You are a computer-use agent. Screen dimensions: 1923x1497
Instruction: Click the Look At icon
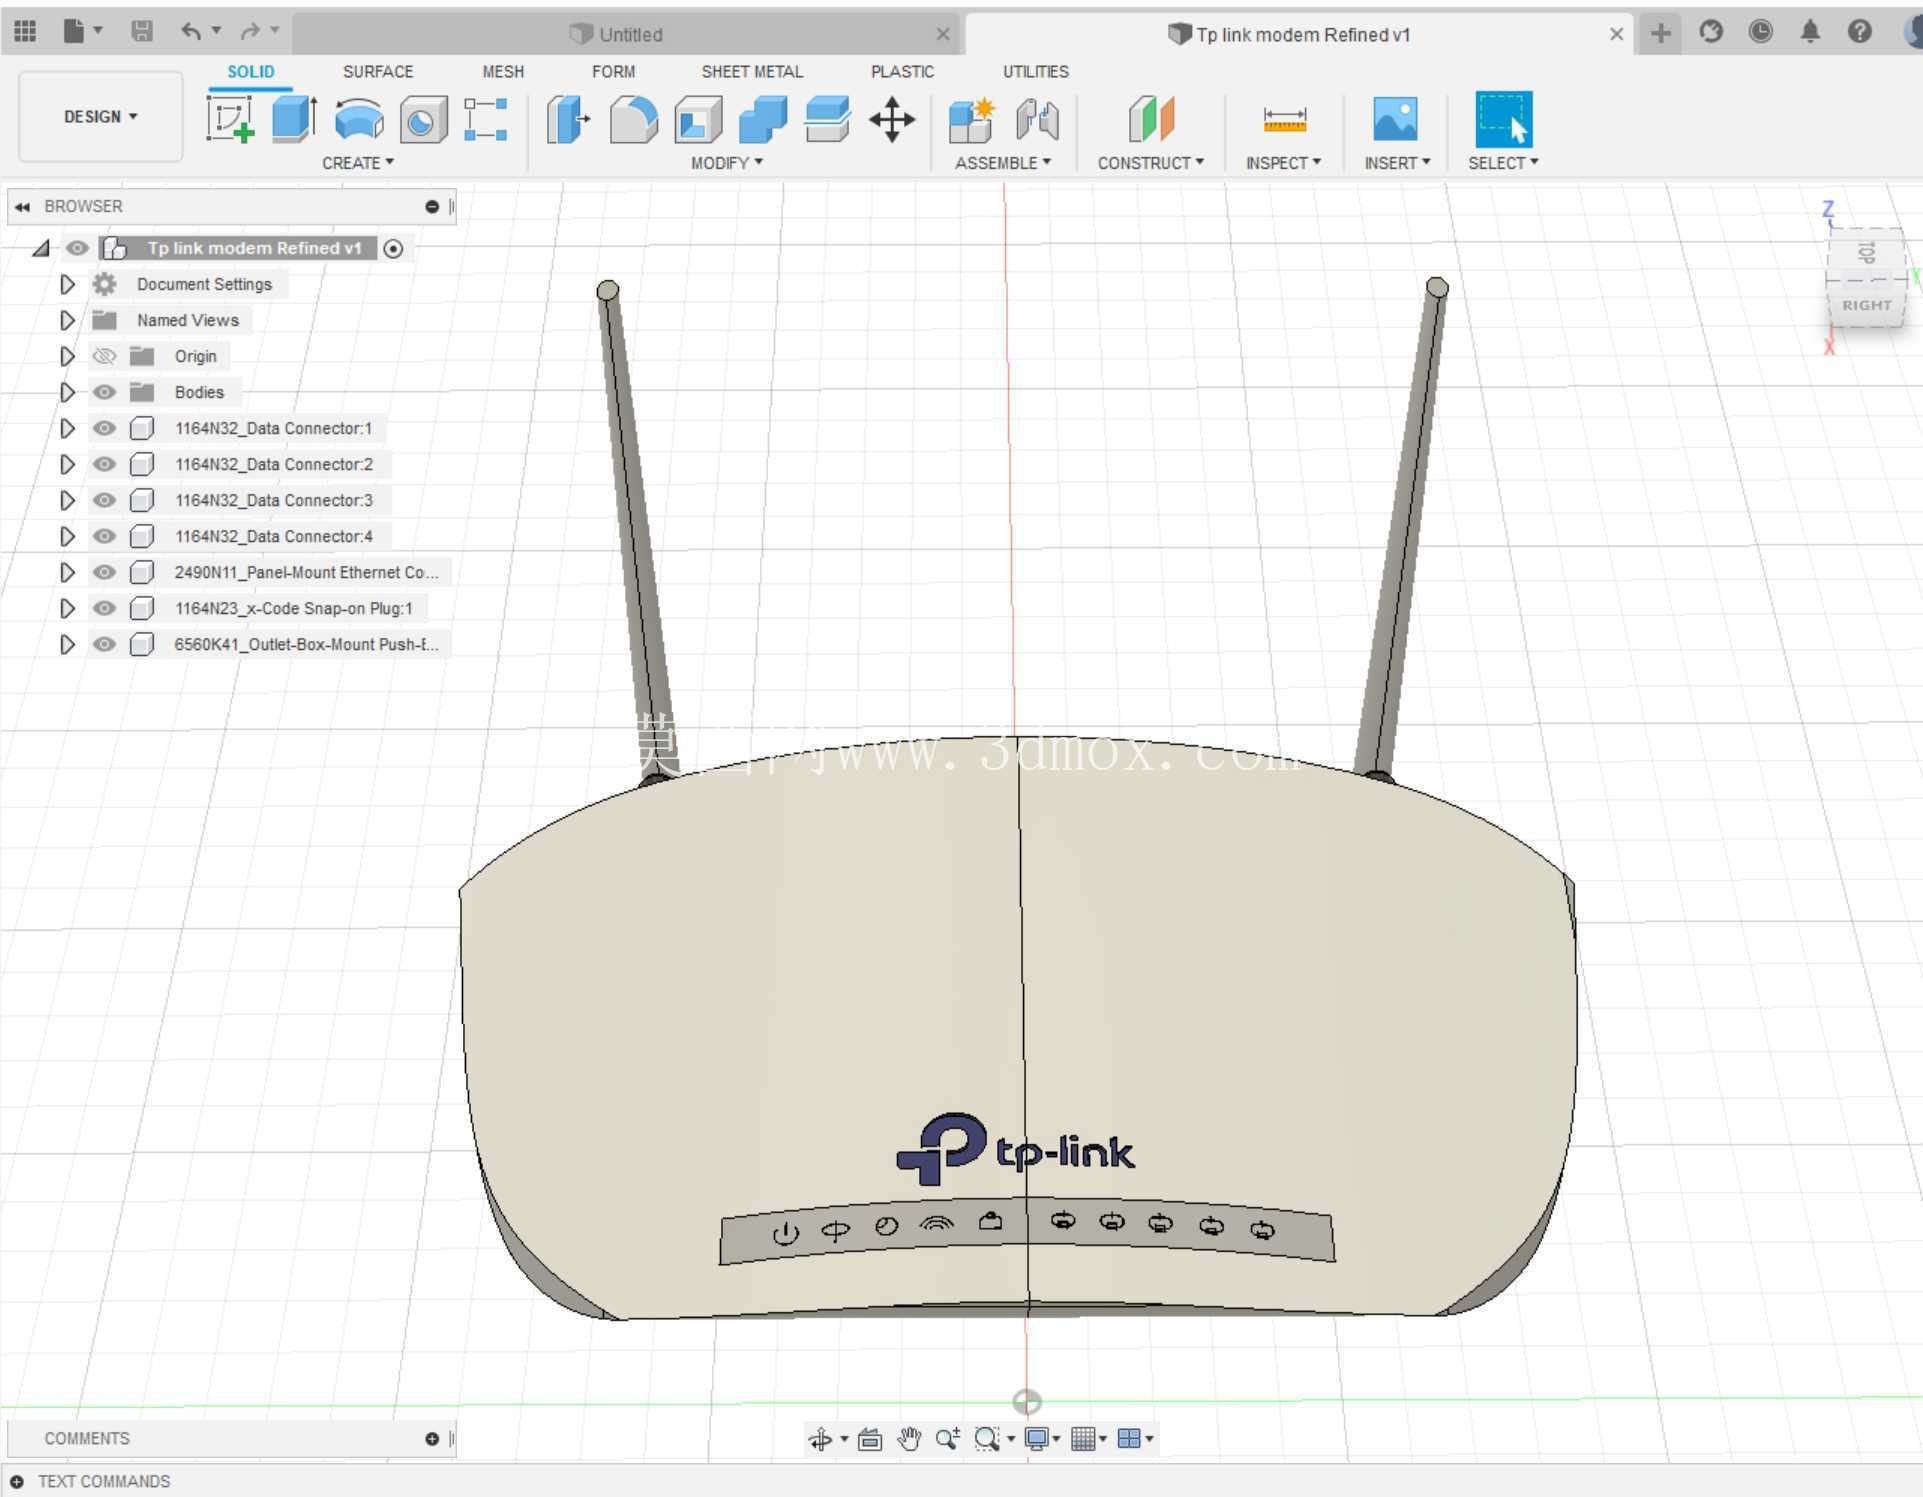click(x=870, y=1438)
